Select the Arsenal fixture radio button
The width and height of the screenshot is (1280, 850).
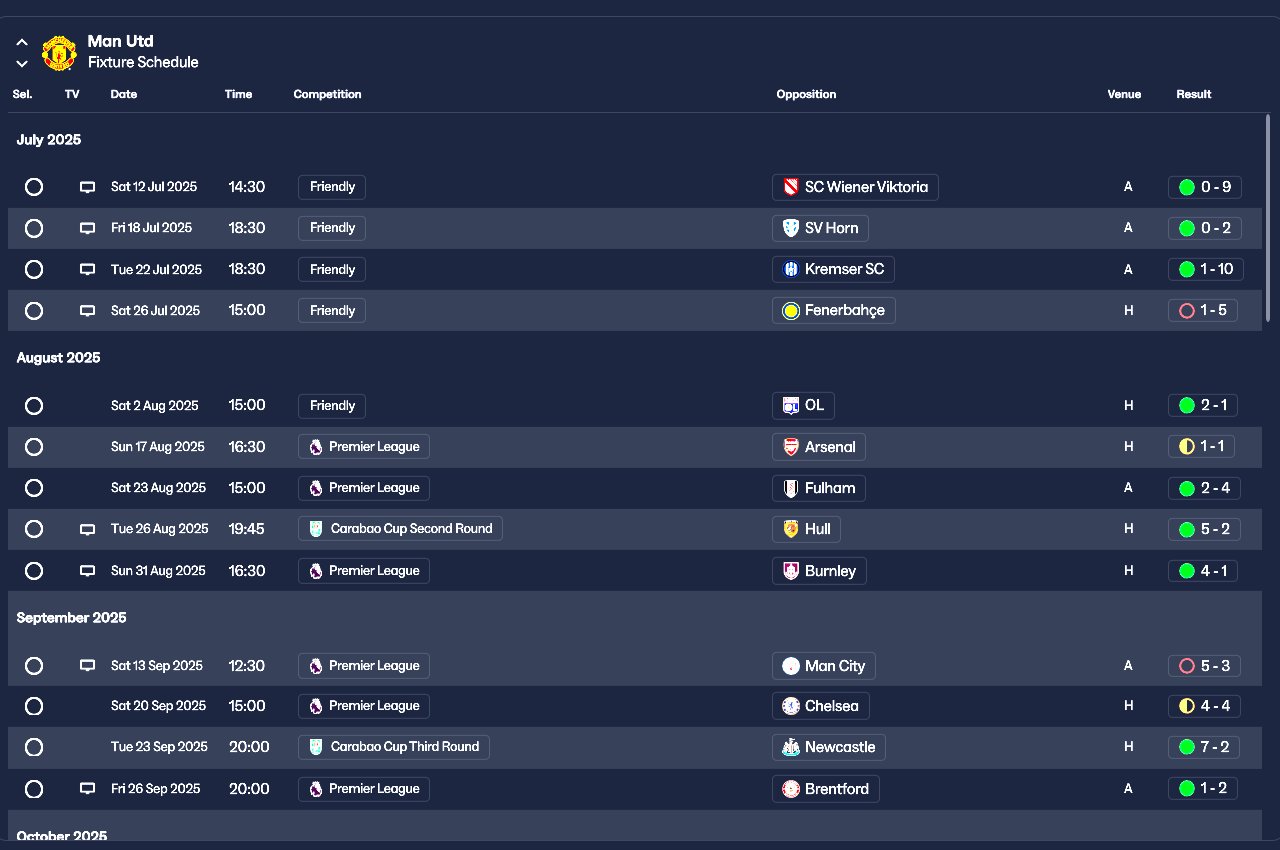tap(34, 447)
